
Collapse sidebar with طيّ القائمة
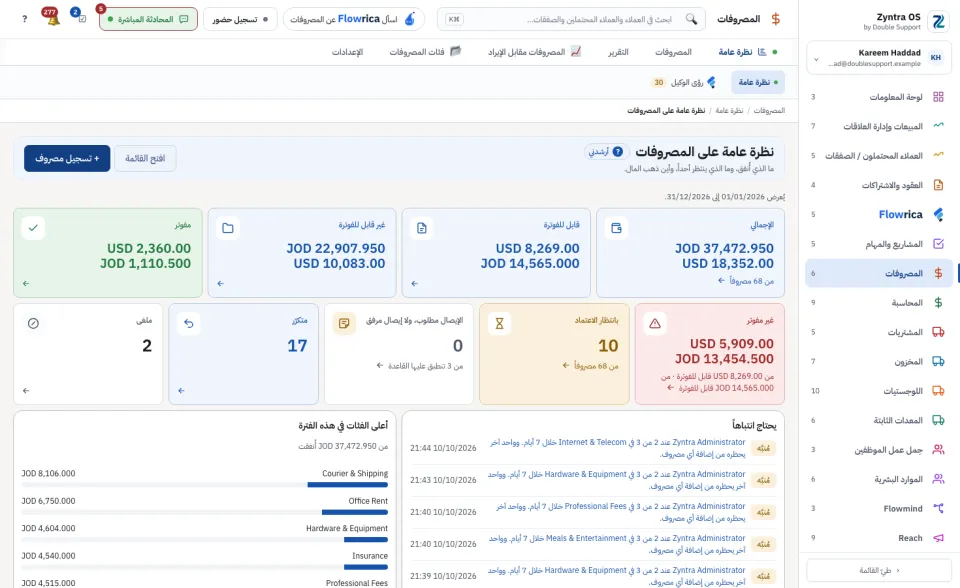pos(879,570)
